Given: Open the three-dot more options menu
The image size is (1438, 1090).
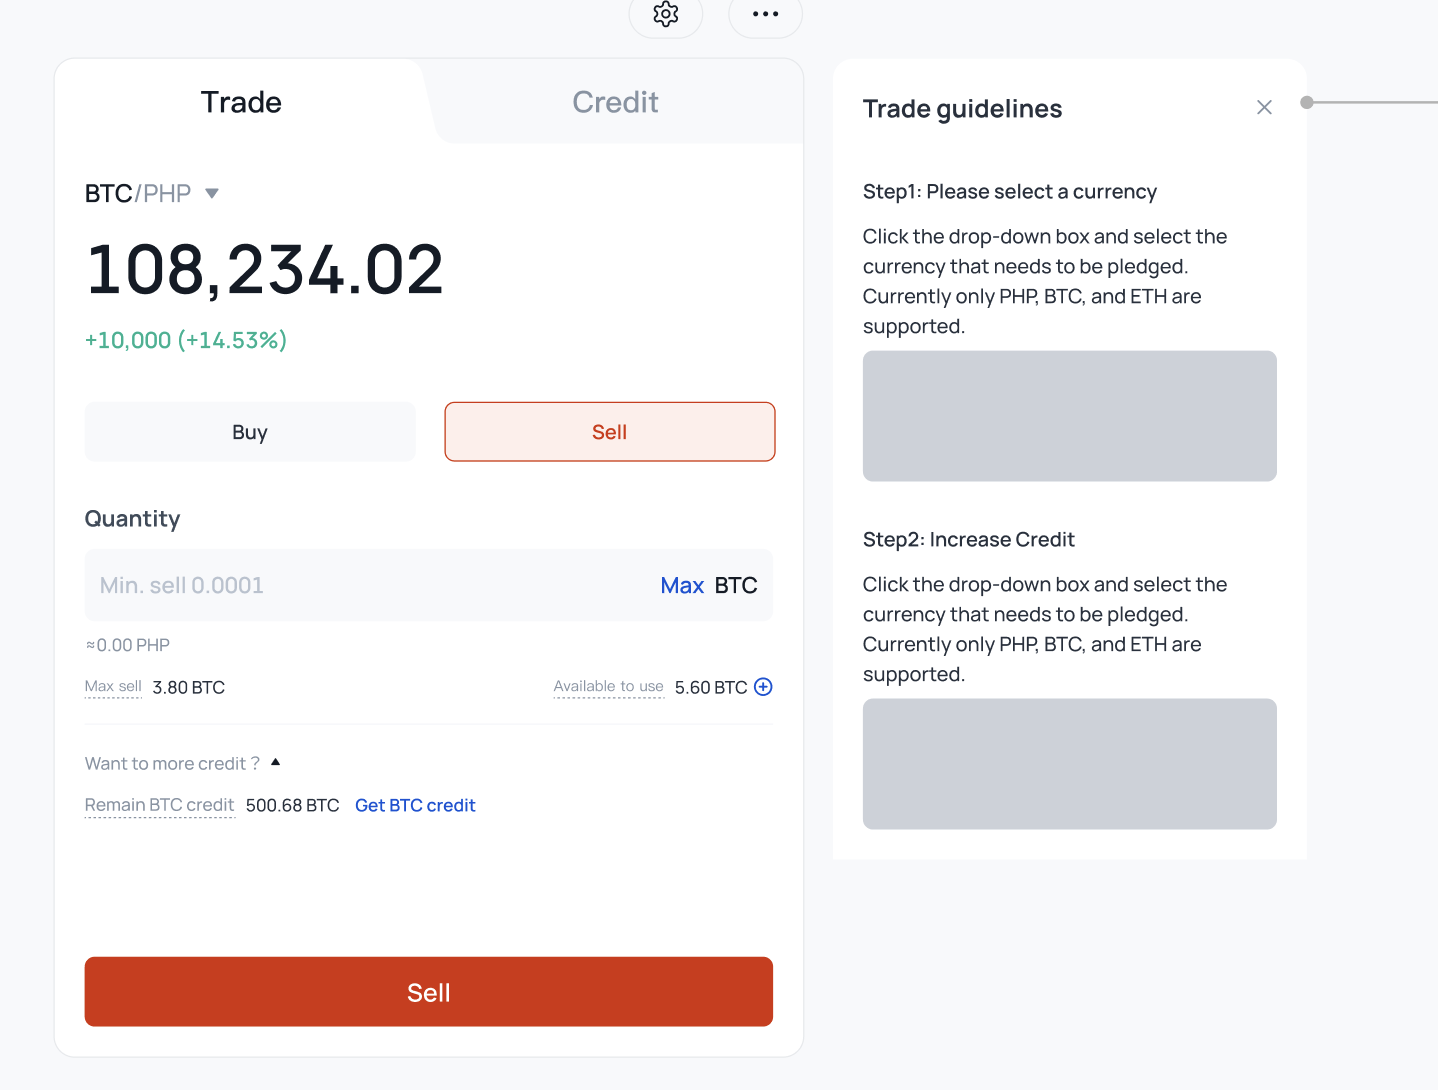Looking at the screenshot, I should coord(765,15).
